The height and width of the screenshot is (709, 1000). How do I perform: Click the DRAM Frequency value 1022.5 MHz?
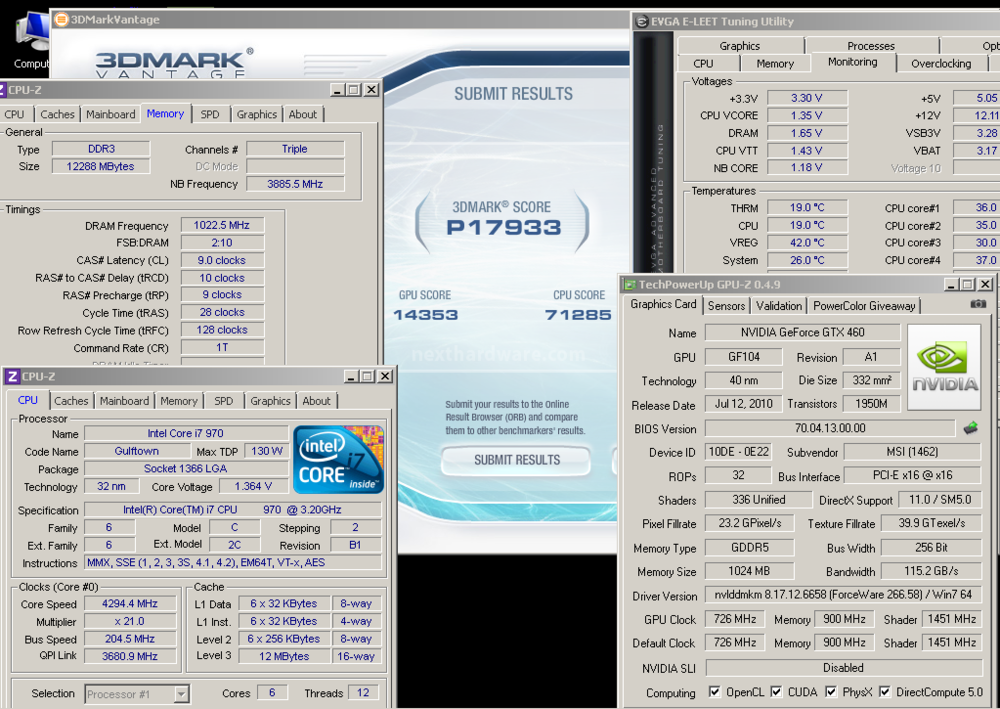(x=222, y=225)
